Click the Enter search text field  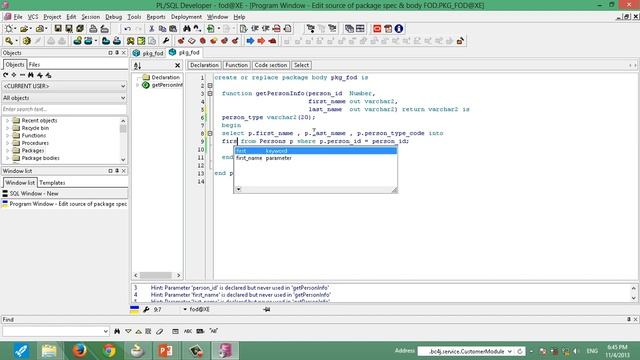(x=64, y=109)
